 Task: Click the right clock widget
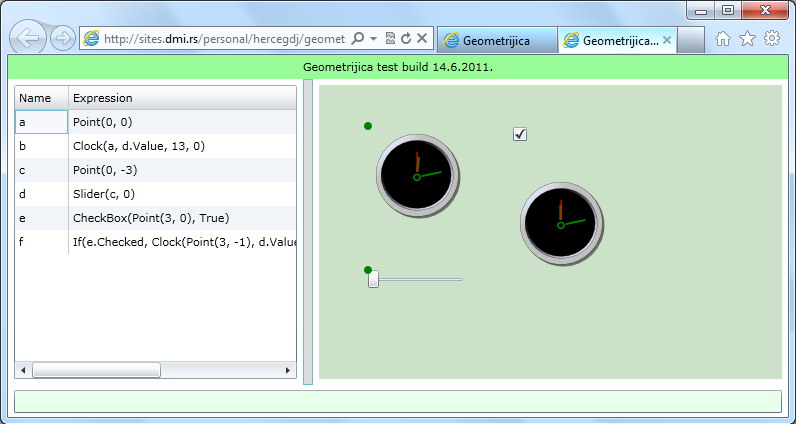coord(561,223)
